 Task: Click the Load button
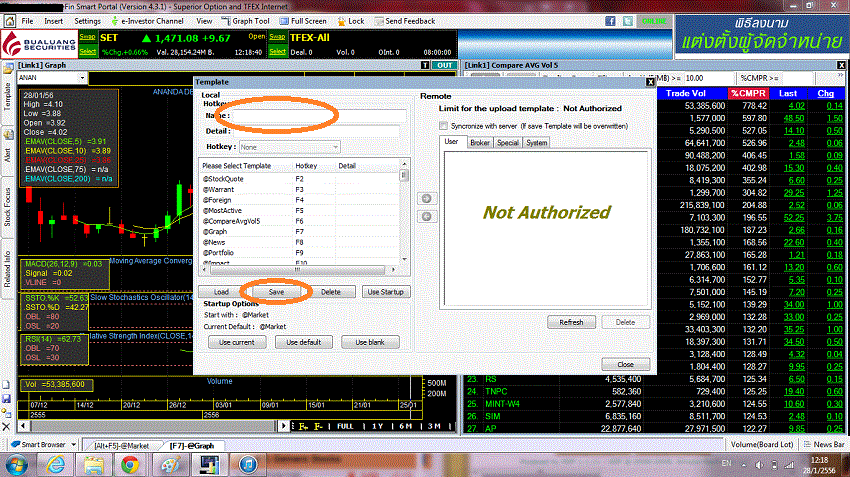(x=221, y=292)
